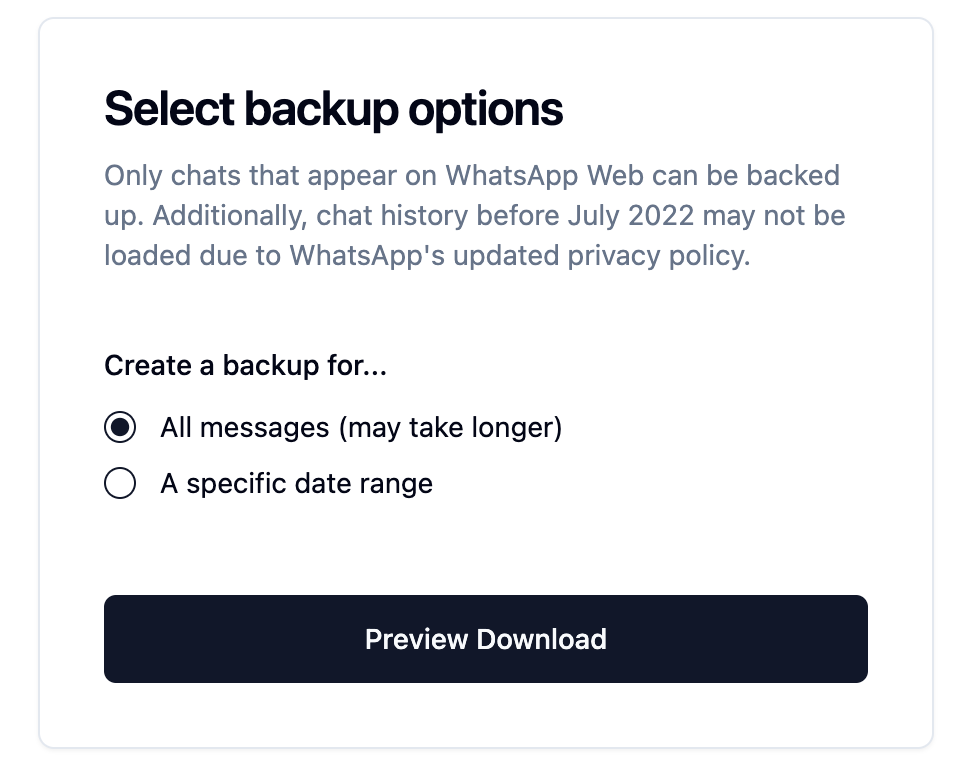Click the word "Preview" on the dark button
Screen dimensions: 962x770
coord(417,639)
